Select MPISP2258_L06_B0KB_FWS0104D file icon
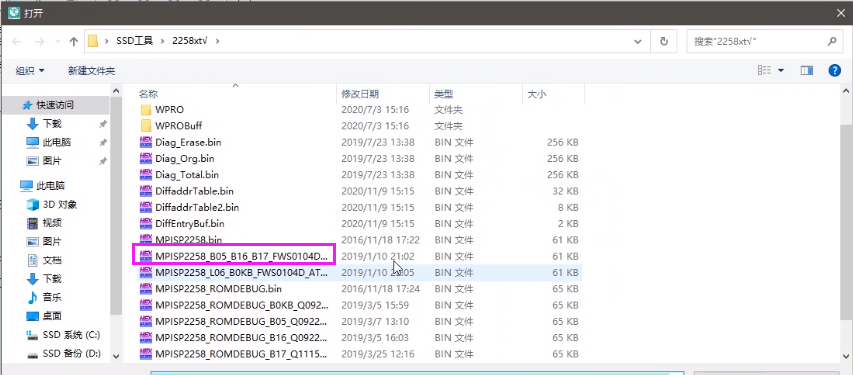Screen dimensions: 853x375 (x=145, y=272)
